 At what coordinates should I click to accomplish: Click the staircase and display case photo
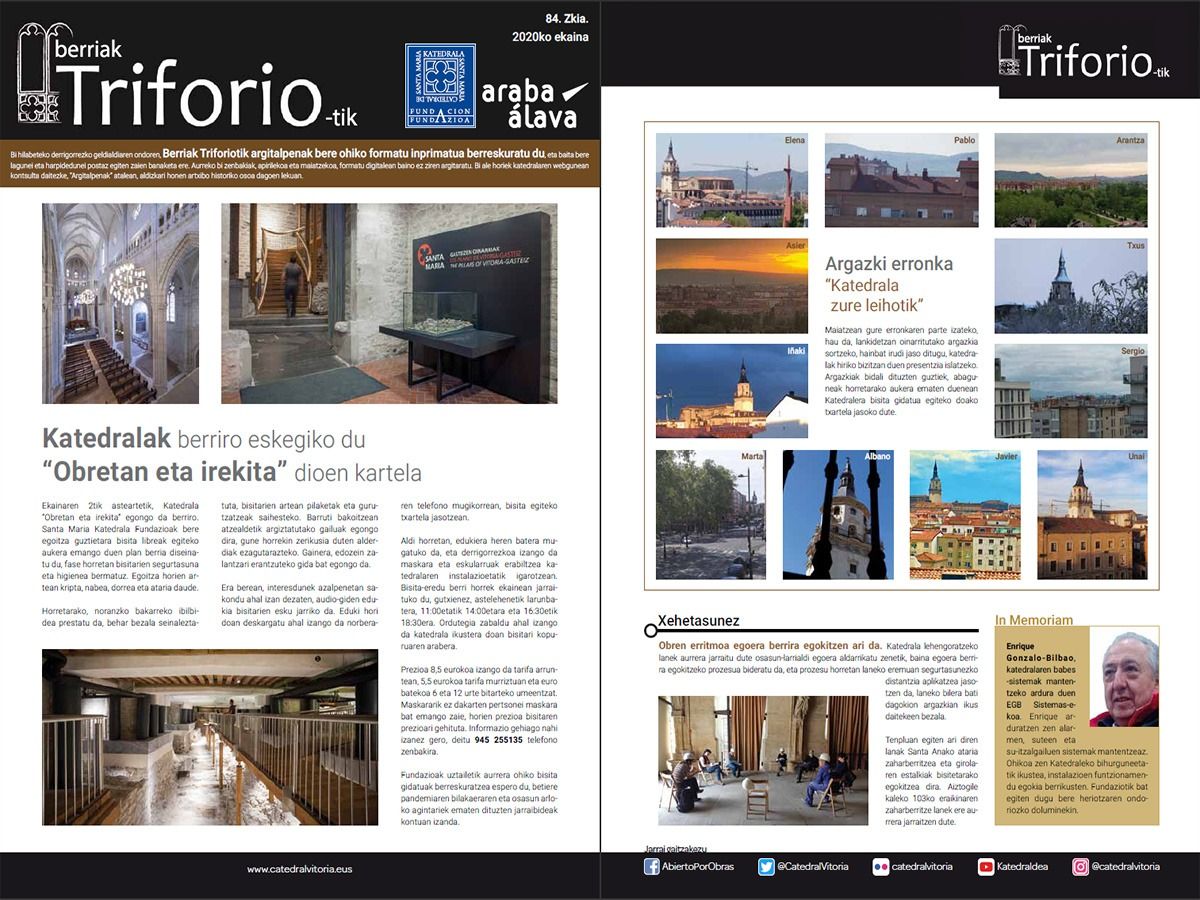[x=389, y=304]
